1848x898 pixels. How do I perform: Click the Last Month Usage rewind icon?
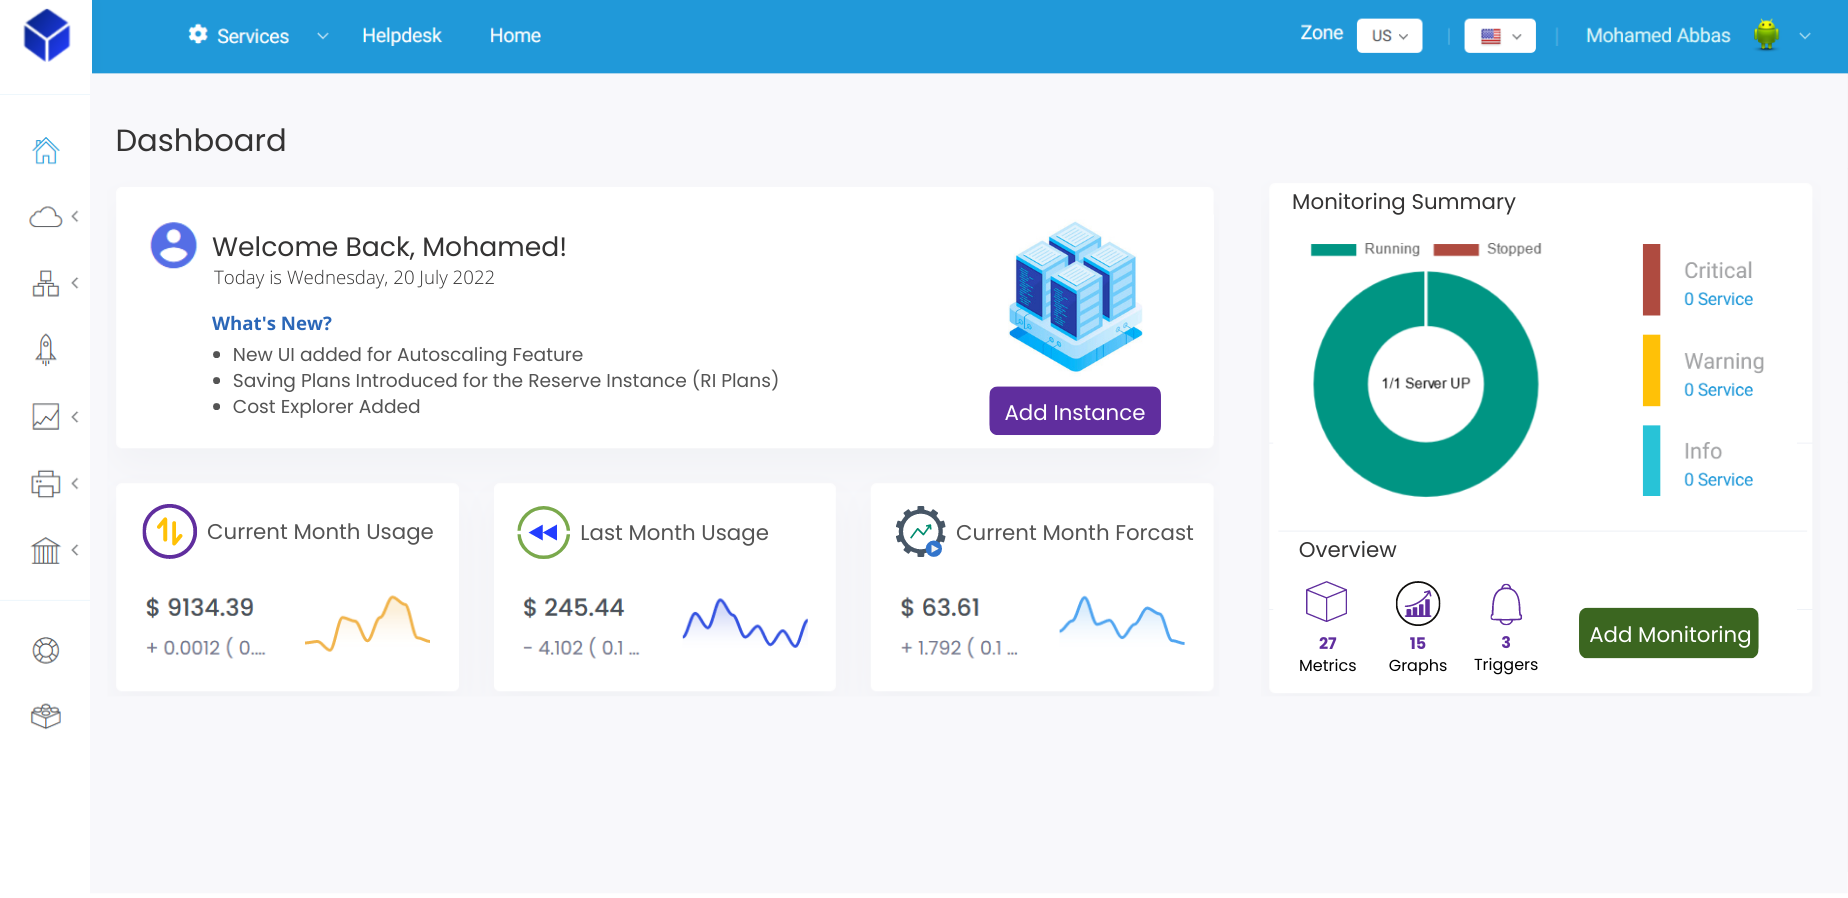click(544, 532)
